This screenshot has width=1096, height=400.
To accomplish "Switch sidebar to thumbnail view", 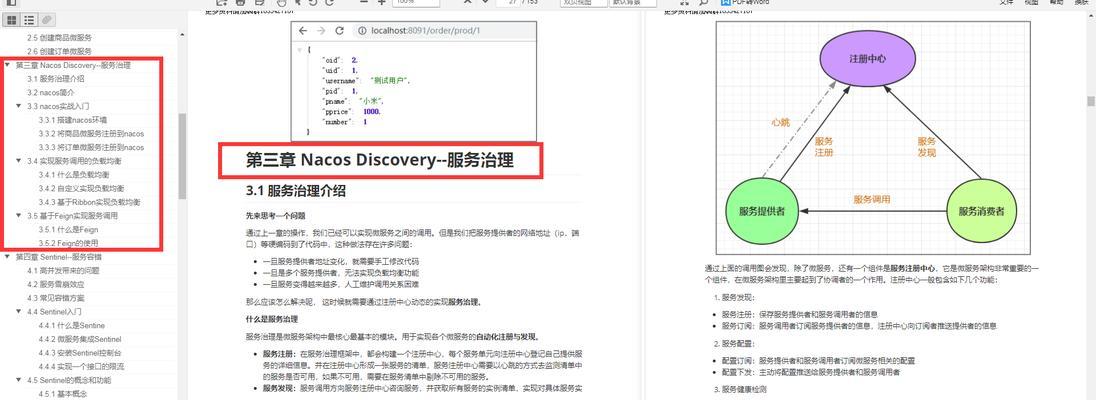I will [12, 20].
